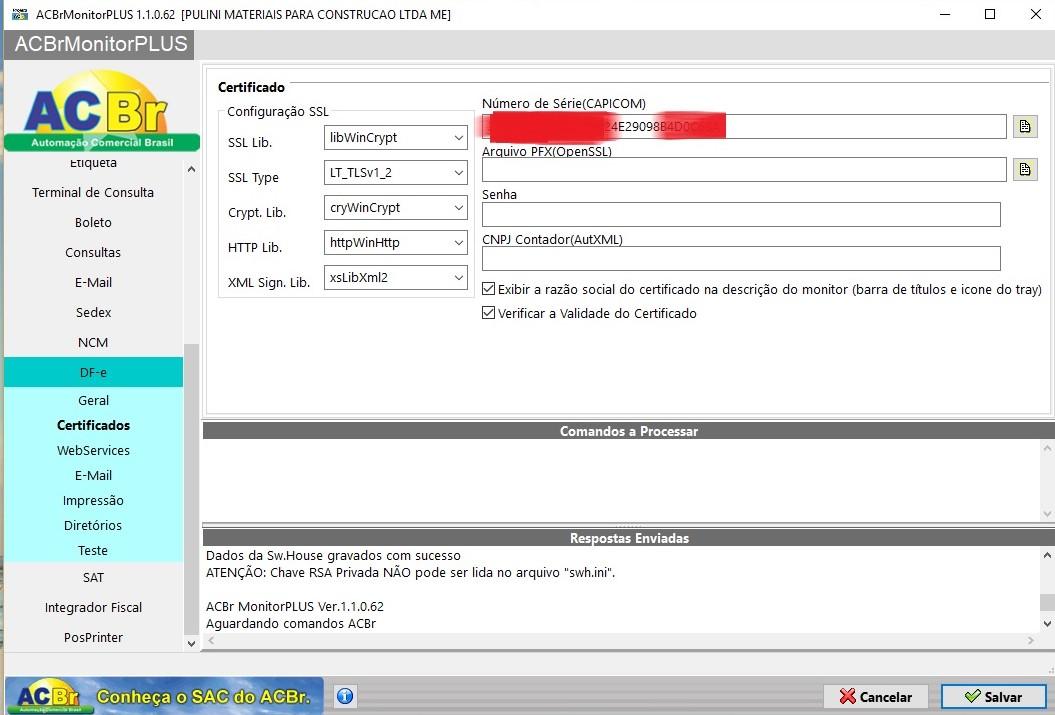Viewport: 1055px width, 715px height.
Task: Click log line 'Dados da Sw.House gravados com sucesso'
Action: (x=333, y=556)
